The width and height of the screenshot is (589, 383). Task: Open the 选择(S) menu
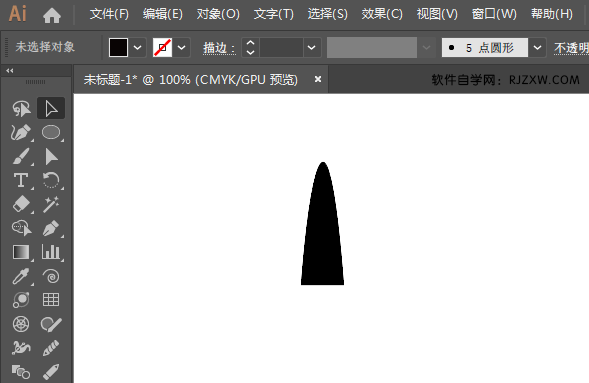328,14
